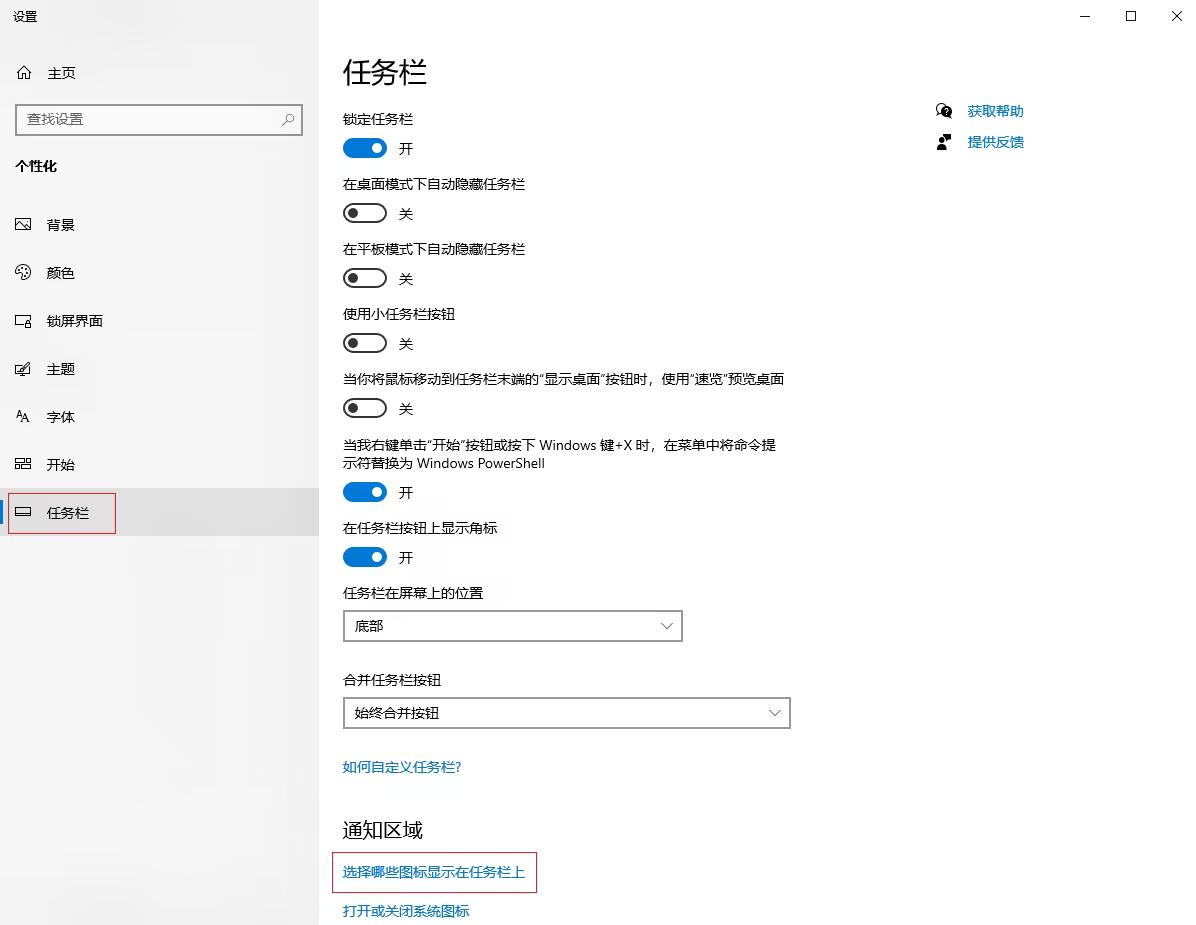Expand the 任务栏在屏幕上的位置 dropdown
The image size is (1196, 925).
tap(512, 626)
